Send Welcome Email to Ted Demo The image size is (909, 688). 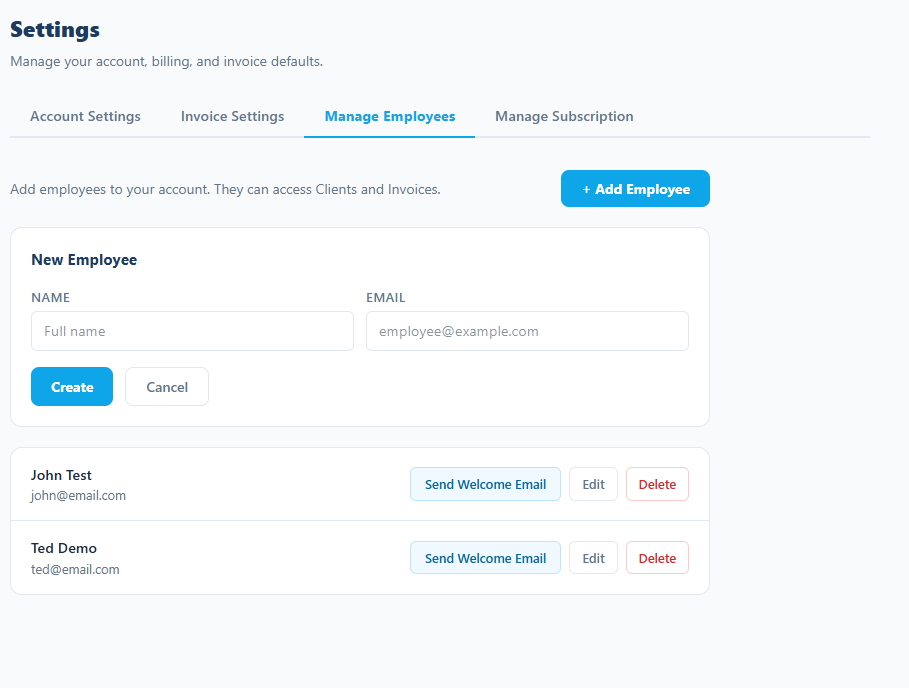pos(485,558)
